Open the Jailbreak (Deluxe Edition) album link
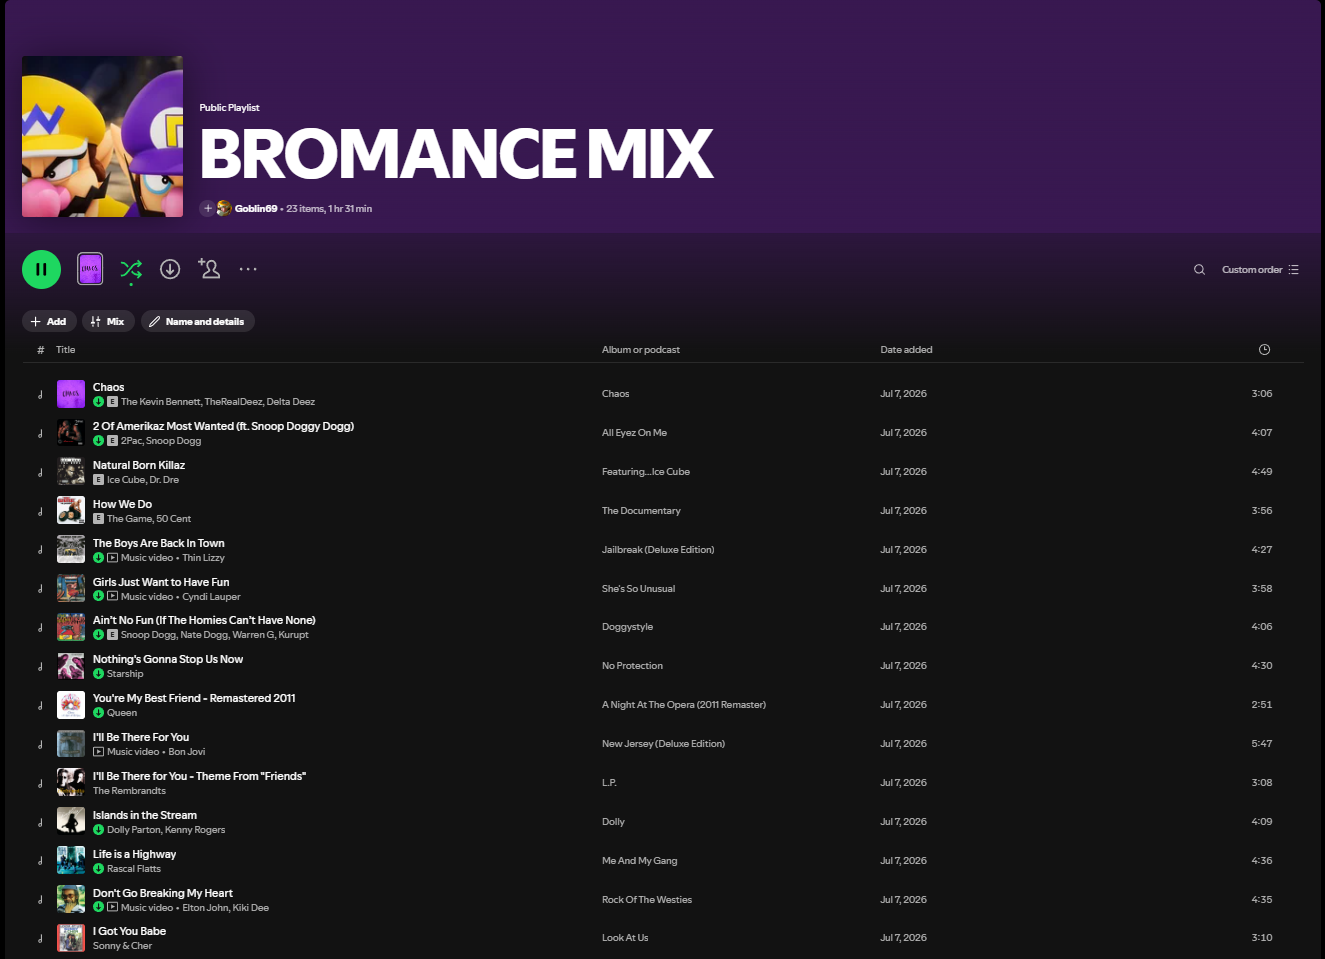 (658, 550)
